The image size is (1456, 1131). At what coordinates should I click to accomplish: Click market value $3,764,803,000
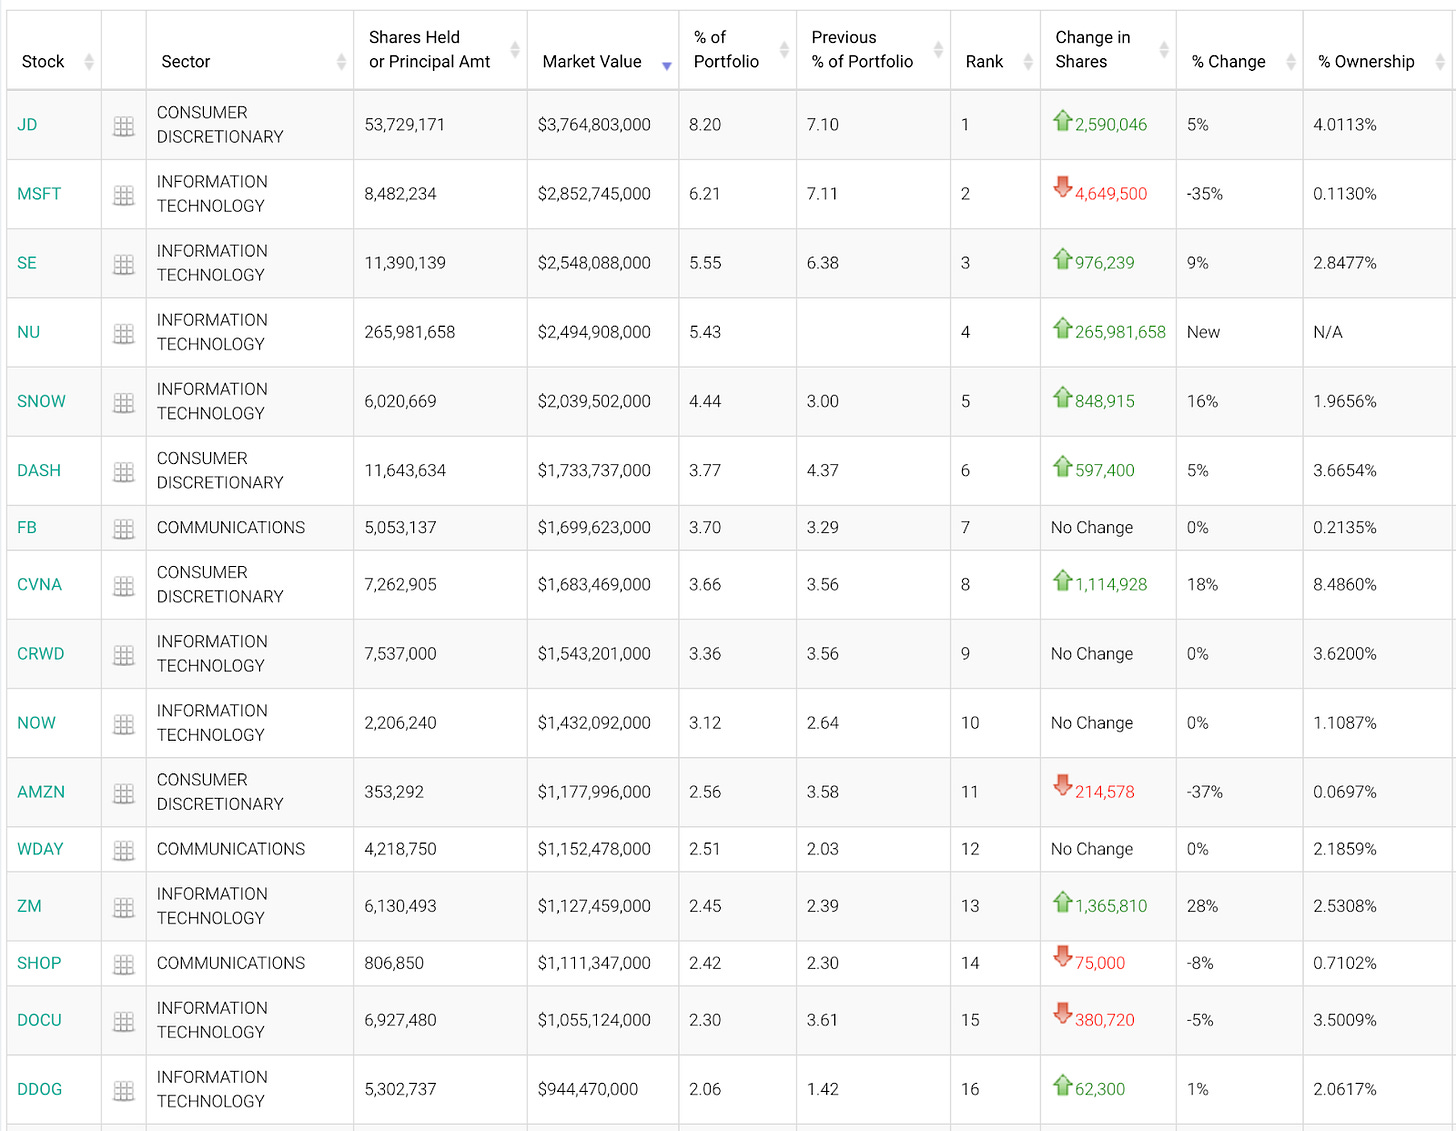coord(594,125)
